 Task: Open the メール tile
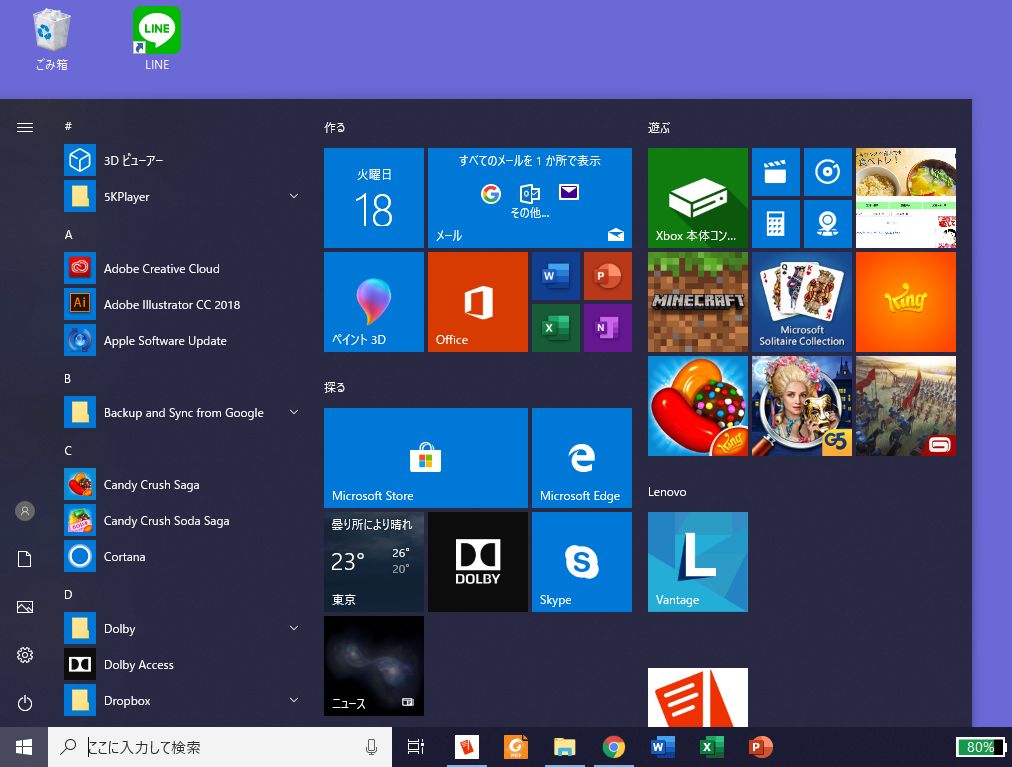coord(530,198)
